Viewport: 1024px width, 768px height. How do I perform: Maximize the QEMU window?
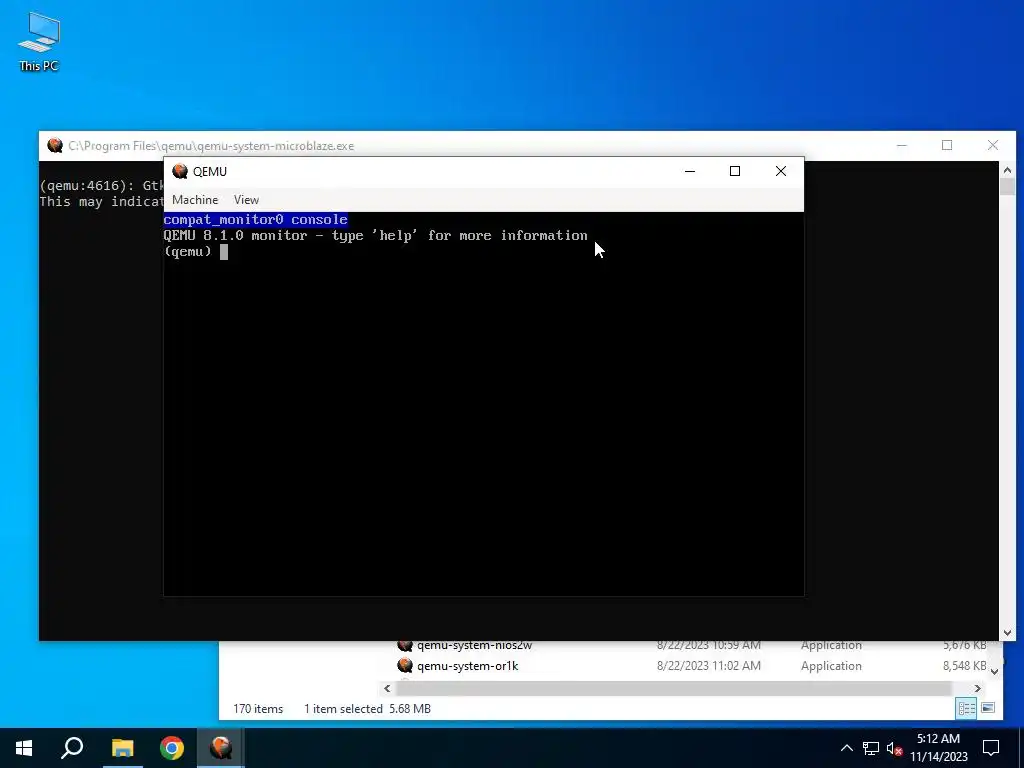(x=735, y=171)
